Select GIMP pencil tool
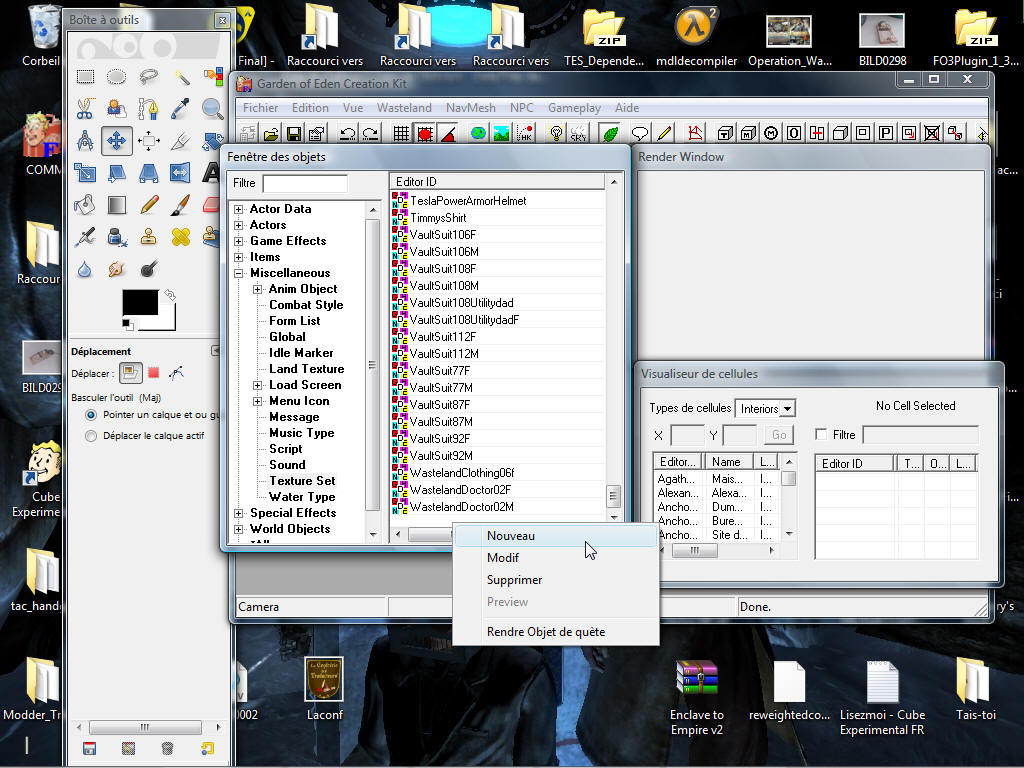The image size is (1024, 768). (149, 204)
